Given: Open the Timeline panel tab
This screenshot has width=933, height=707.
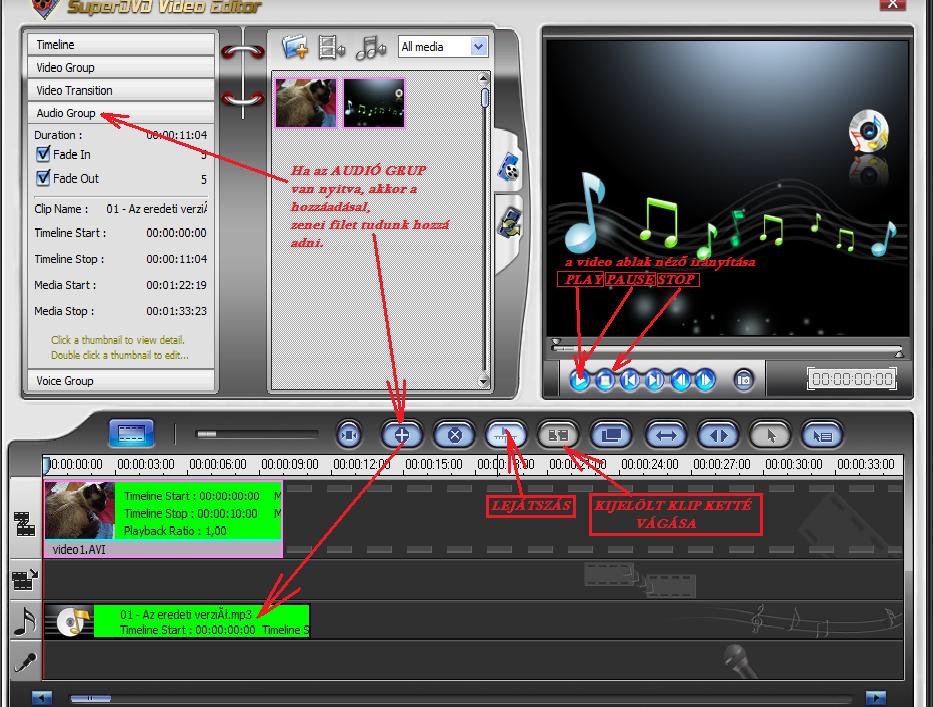Looking at the screenshot, I should [x=121, y=45].
